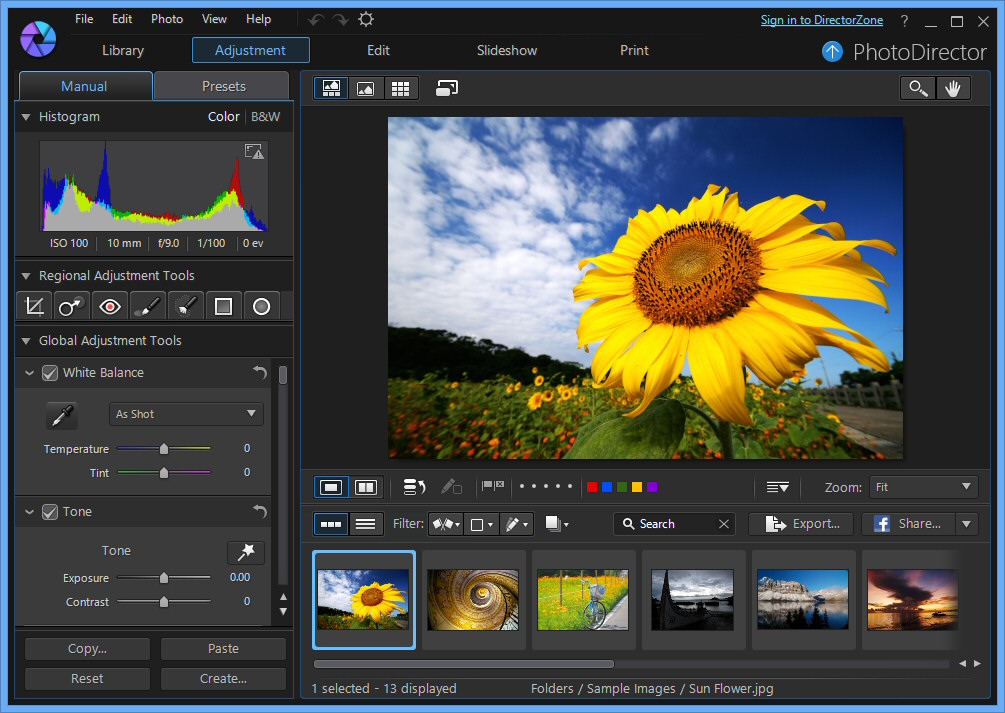
Task: Tag the photo with the red color label
Action: tap(592, 486)
